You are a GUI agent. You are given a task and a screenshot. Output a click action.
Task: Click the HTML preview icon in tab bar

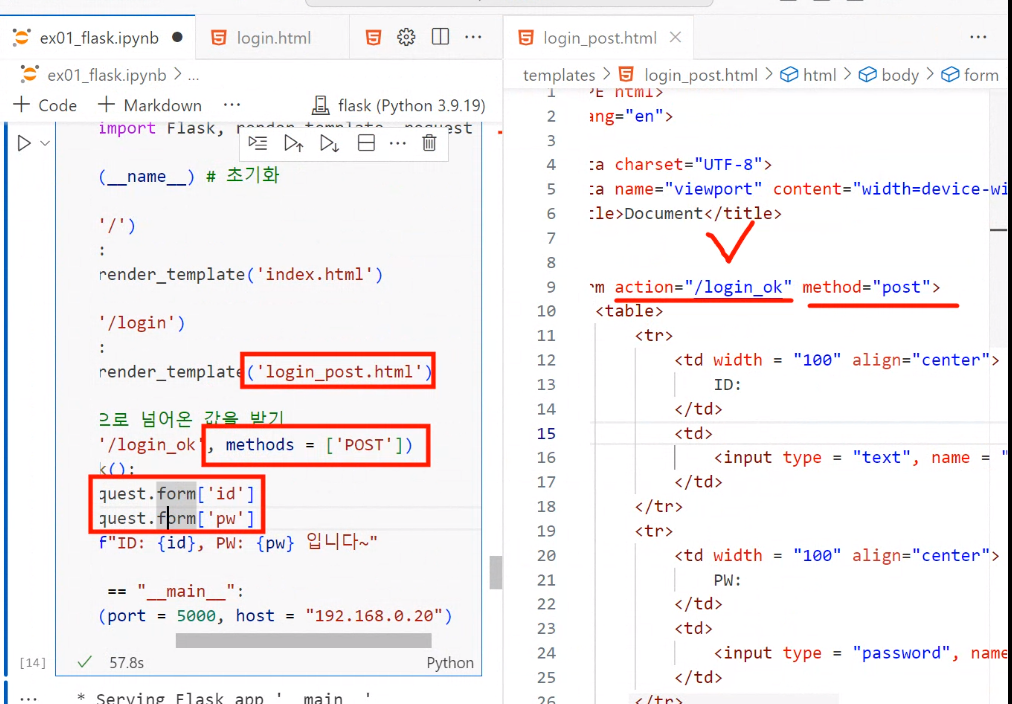(x=373, y=37)
